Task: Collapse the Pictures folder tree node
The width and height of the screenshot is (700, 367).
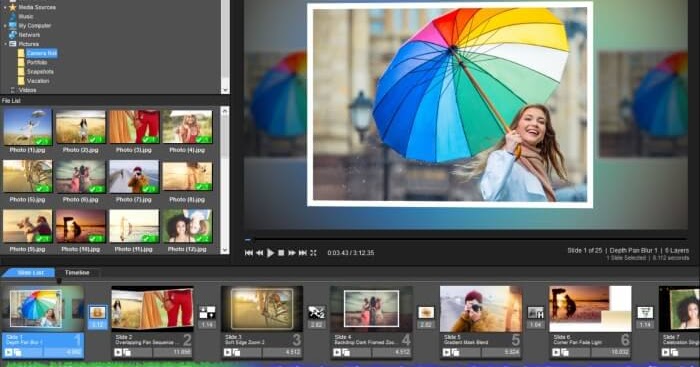Action: coord(5,44)
